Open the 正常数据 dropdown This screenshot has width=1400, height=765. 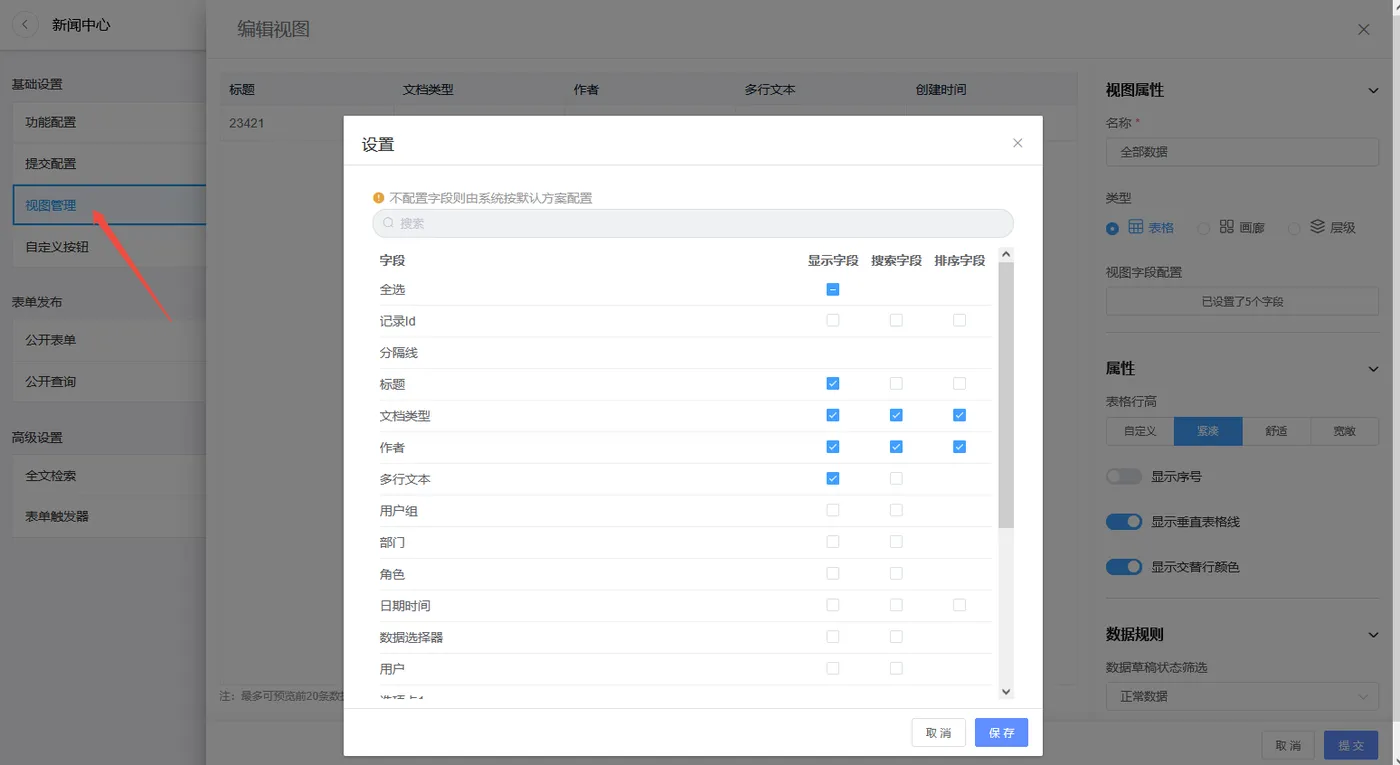tap(1241, 696)
